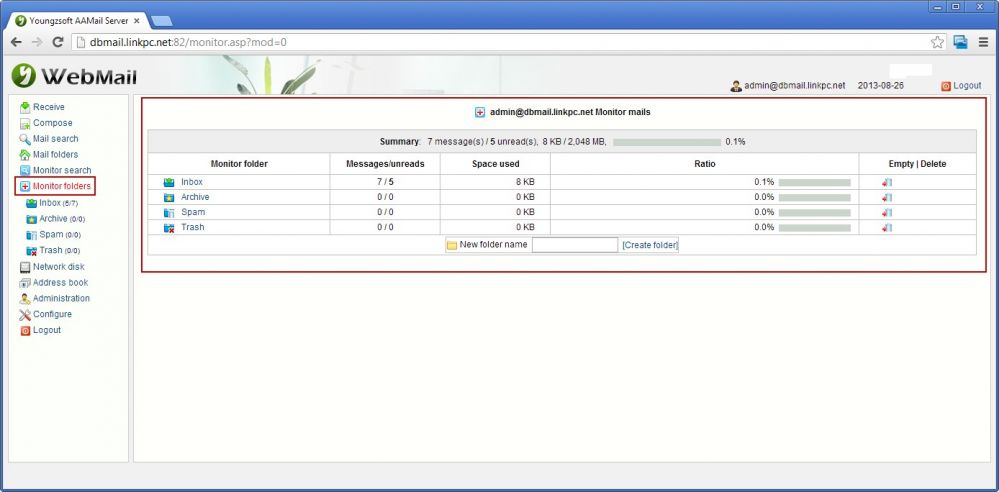Image resolution: width=999 pixels, height=492 pixels.
Task: Empty the Archive folder using its broom icon
Action: click(887, 198)
